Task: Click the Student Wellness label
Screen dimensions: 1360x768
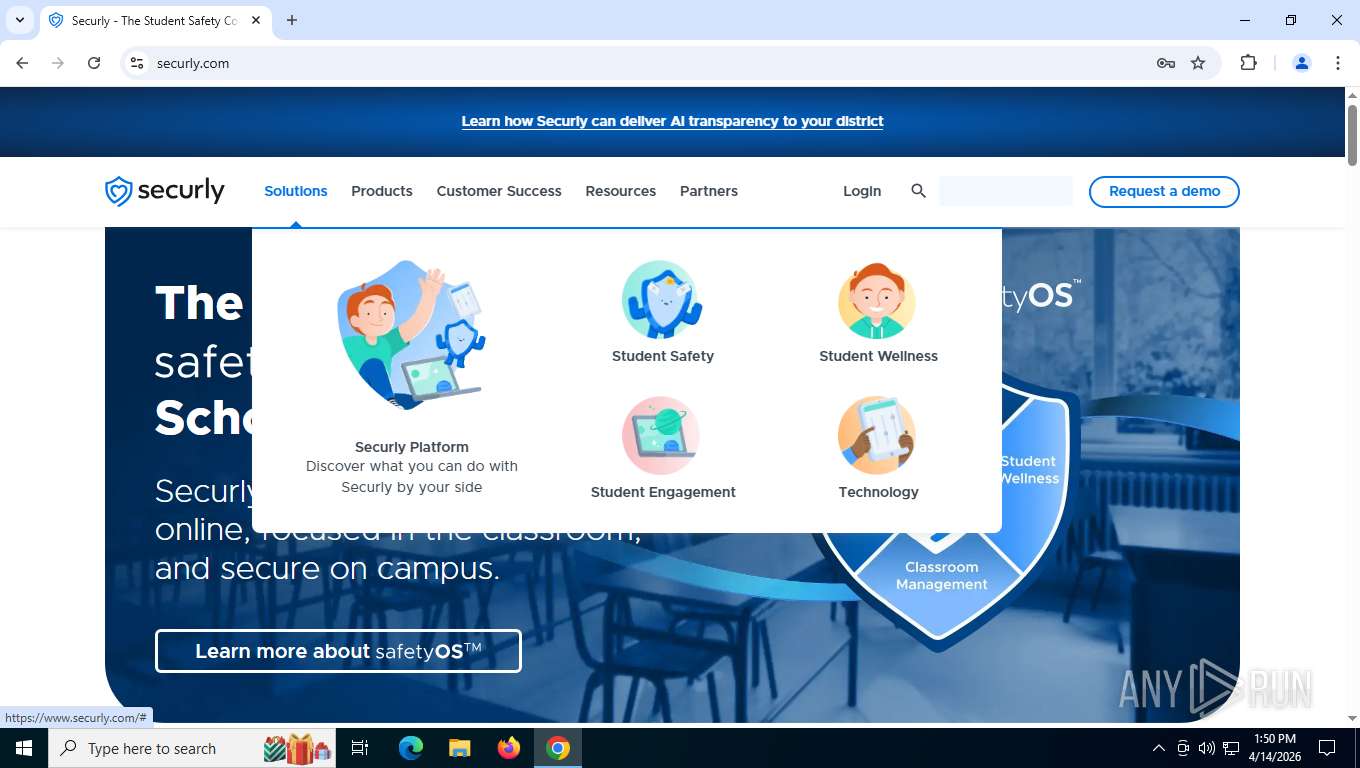Action: pyautogui.click(x=878, y=356)
